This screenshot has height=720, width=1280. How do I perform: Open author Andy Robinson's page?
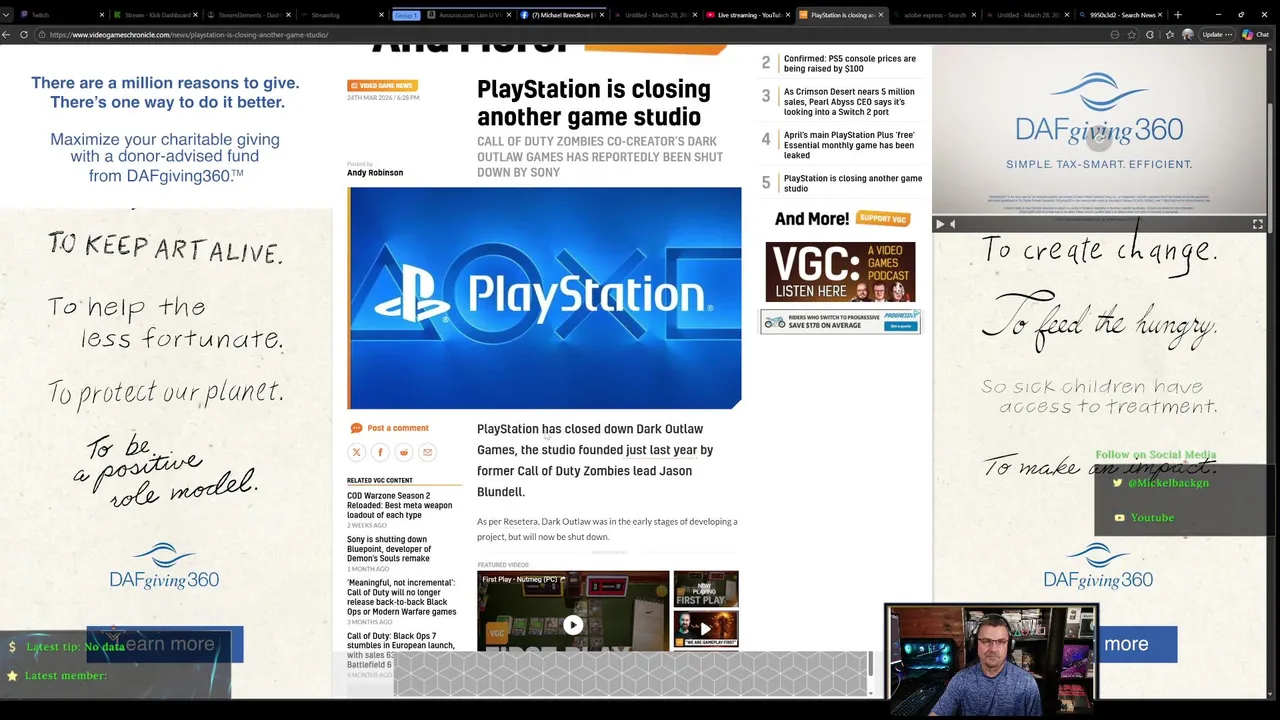(375, 172)
